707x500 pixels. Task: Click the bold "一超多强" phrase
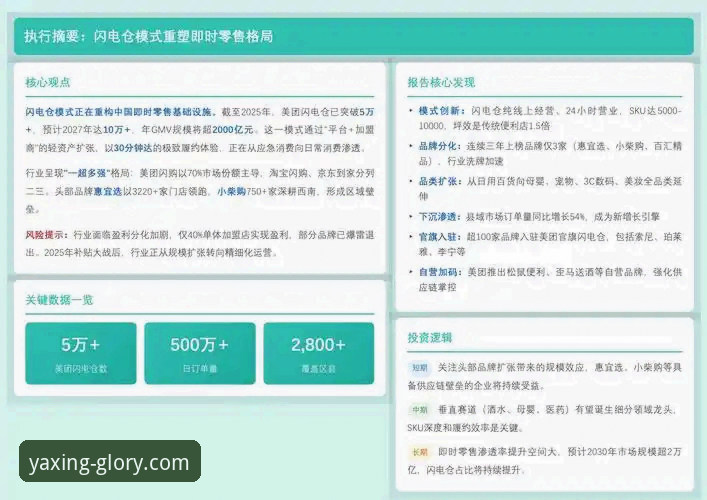(87, 173)
